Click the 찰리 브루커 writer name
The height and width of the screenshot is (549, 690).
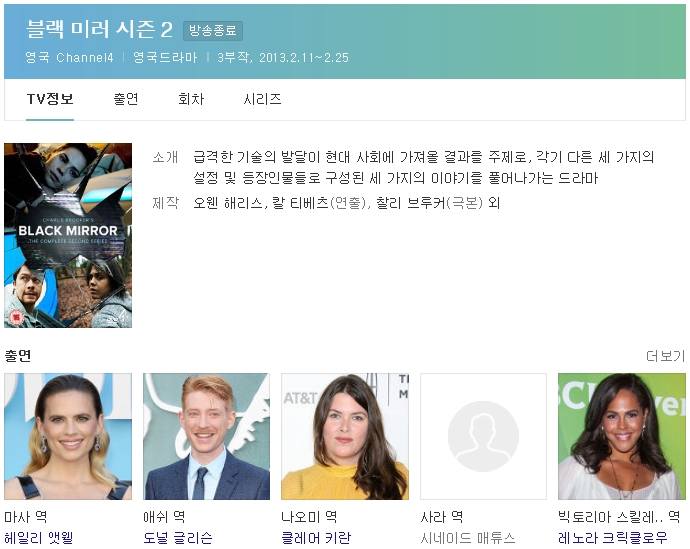pos(409,203)
